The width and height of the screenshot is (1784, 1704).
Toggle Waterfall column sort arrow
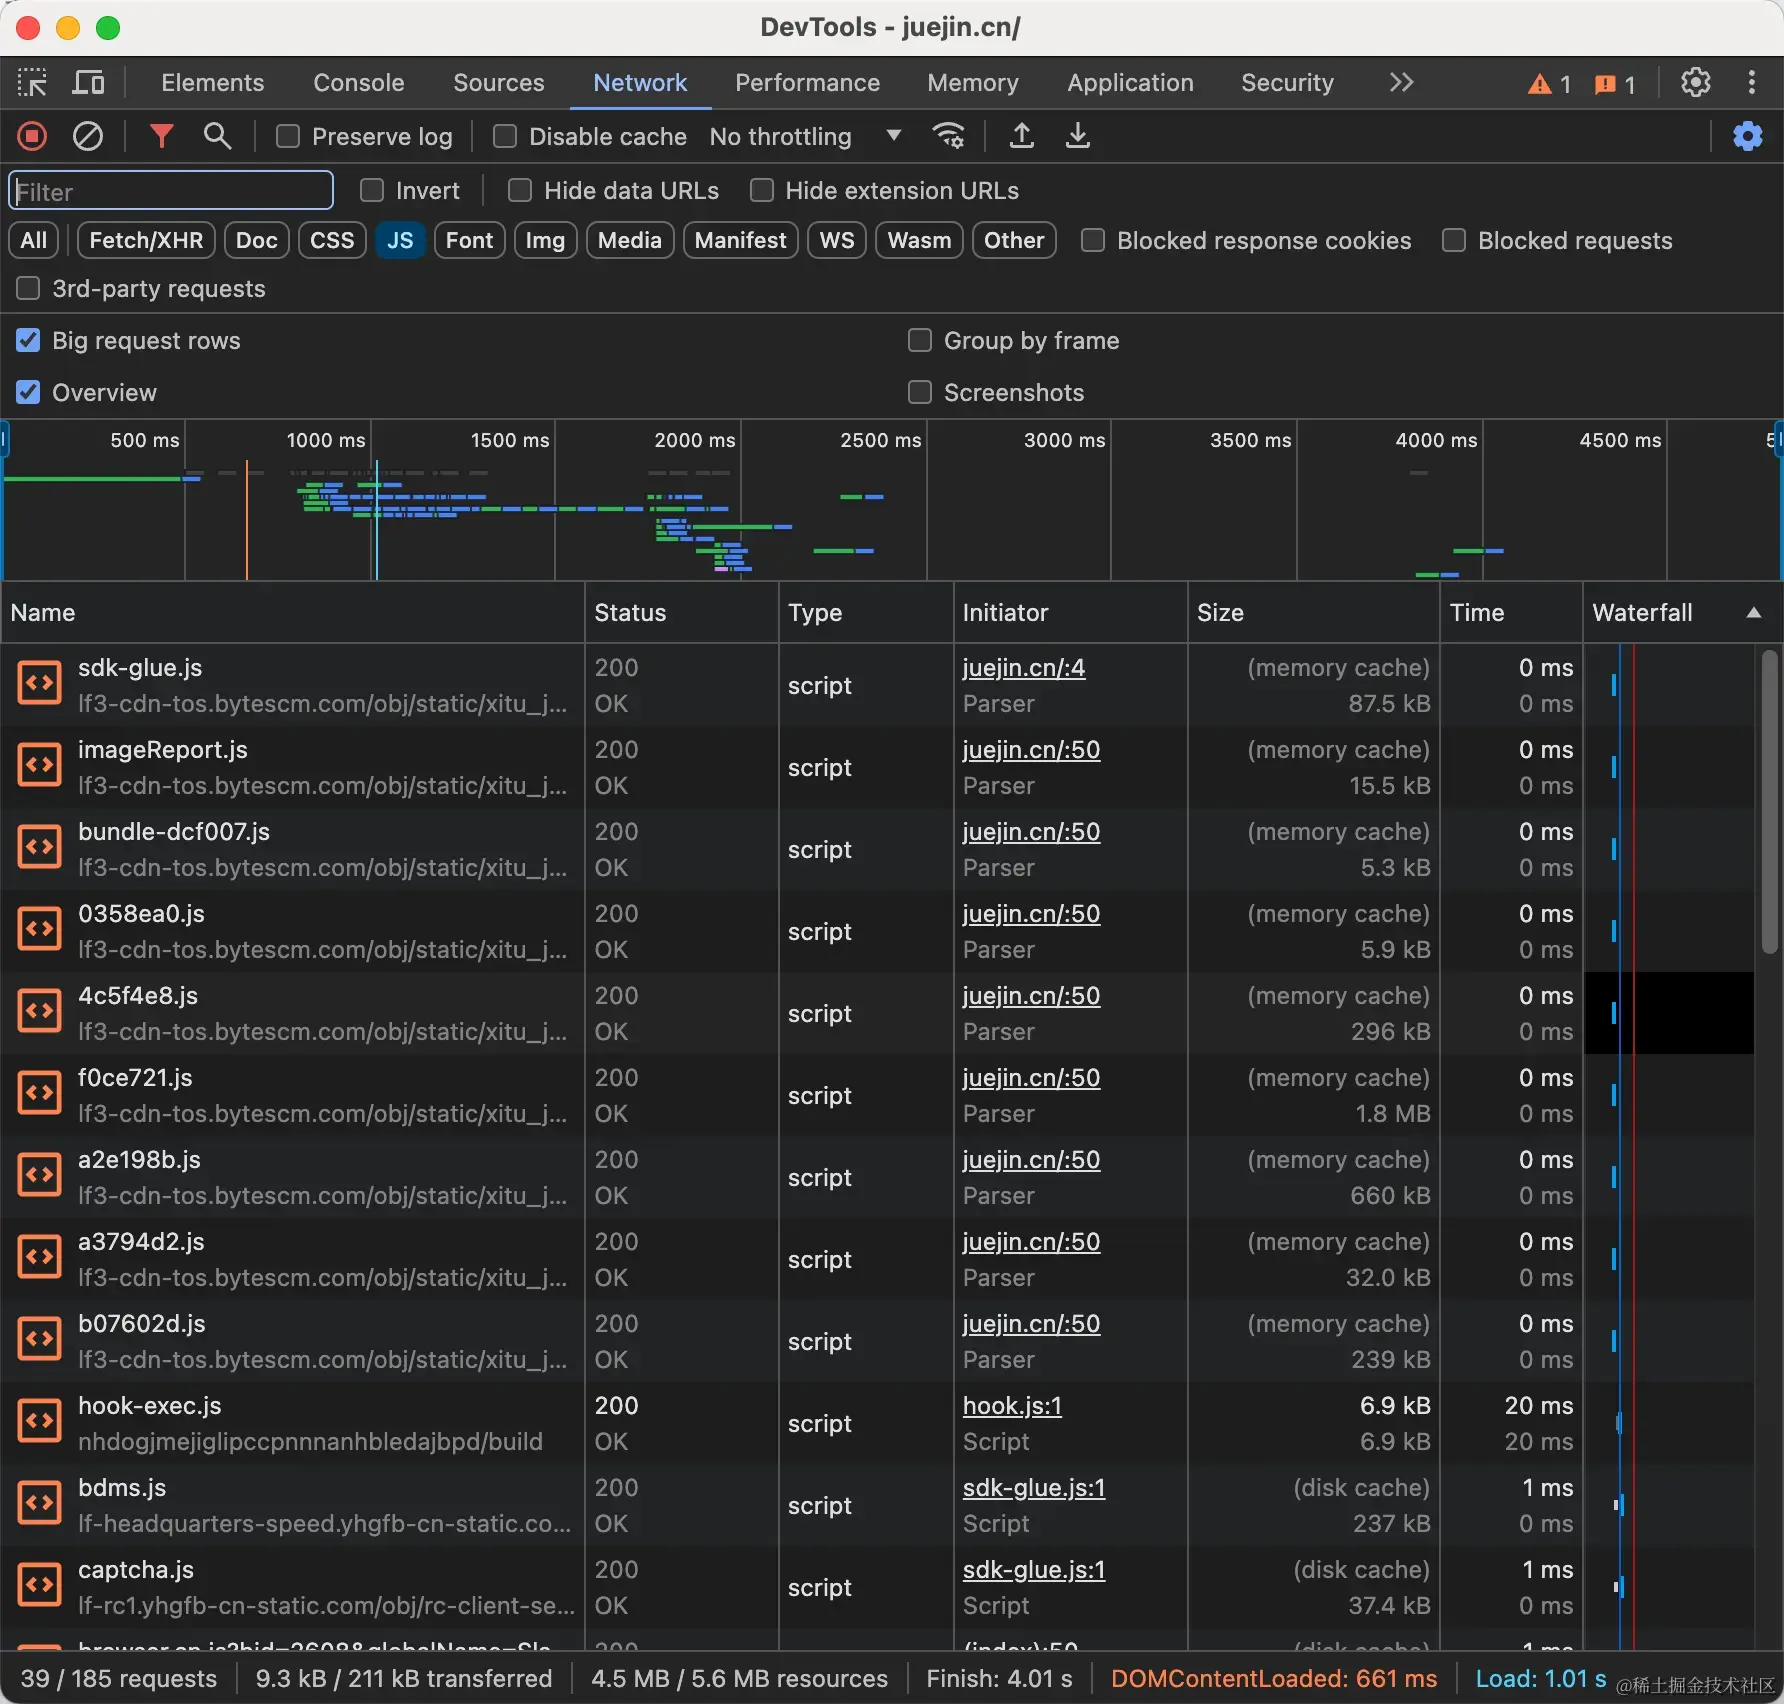(1753, 613)
